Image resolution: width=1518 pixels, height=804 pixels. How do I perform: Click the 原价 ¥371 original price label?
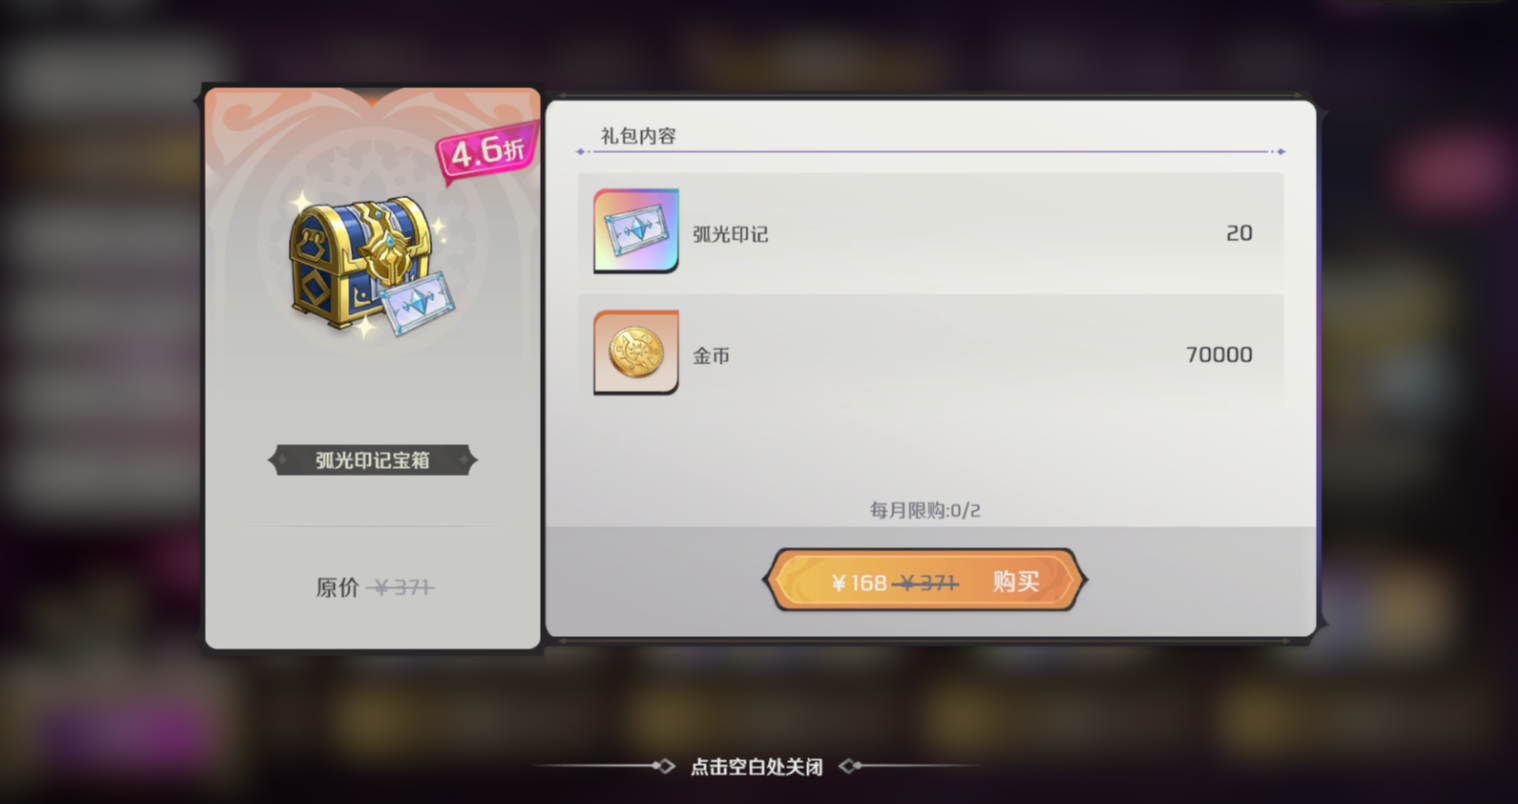(x=374, y=587)
